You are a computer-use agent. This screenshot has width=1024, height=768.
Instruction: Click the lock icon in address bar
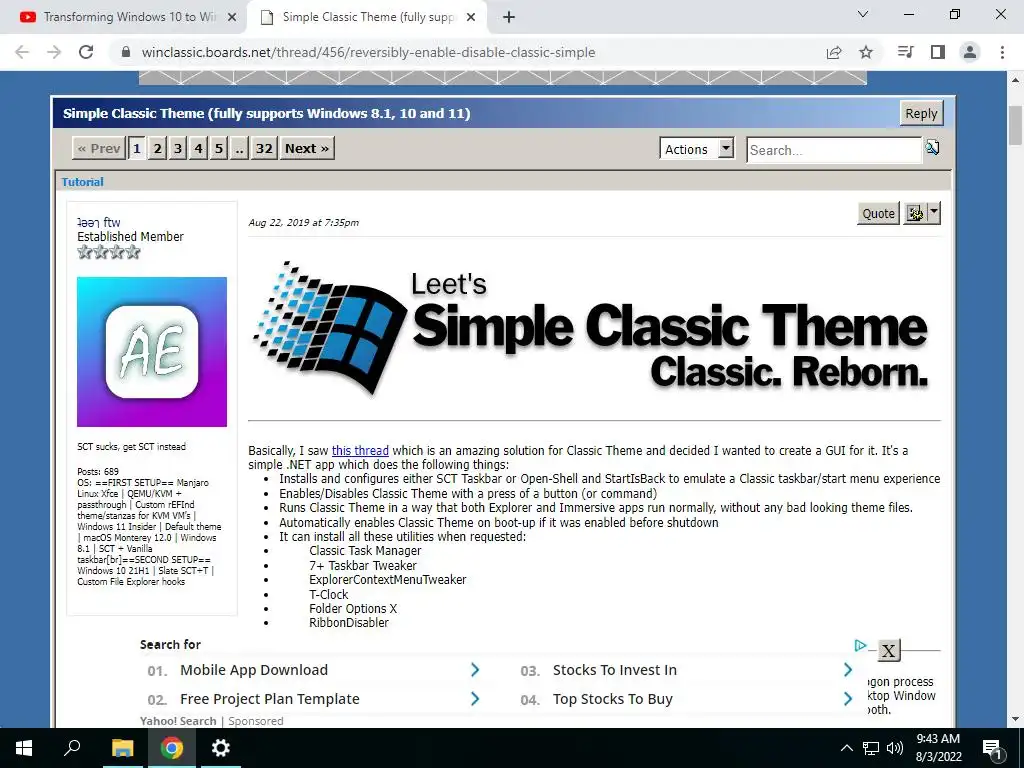[x=126, y=52]
